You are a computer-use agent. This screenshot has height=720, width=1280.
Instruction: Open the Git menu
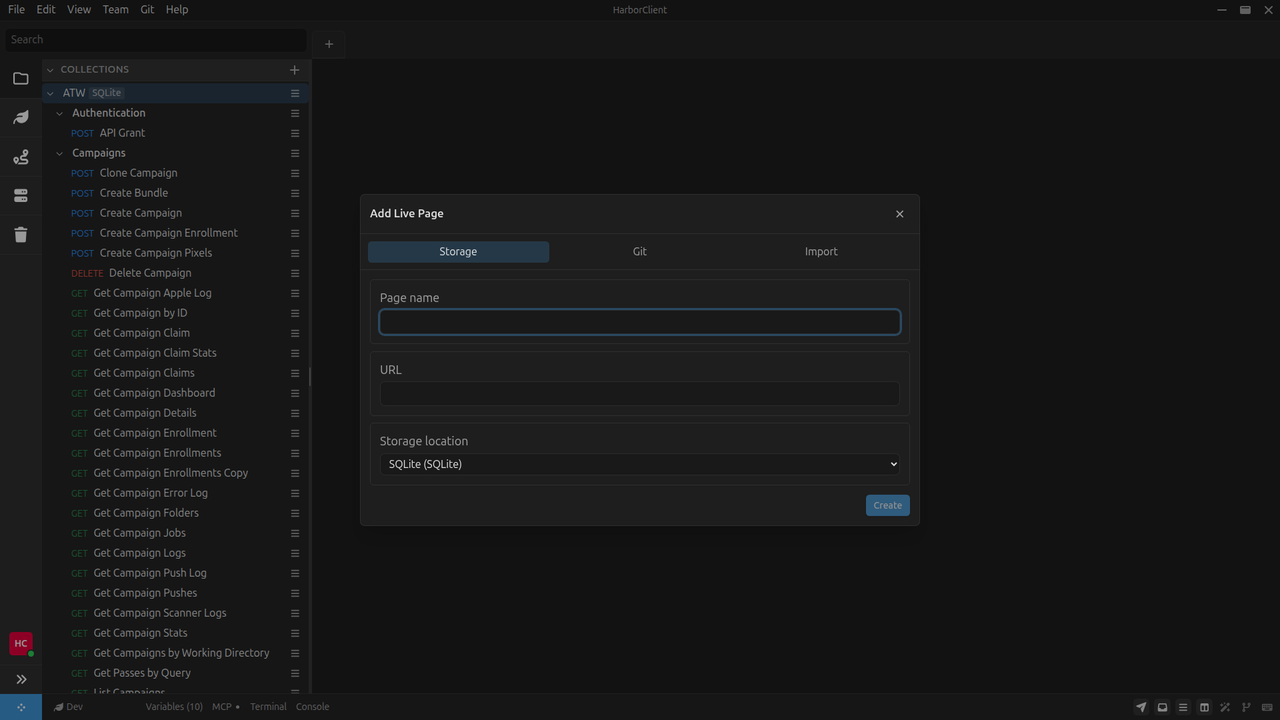(147, 9)
